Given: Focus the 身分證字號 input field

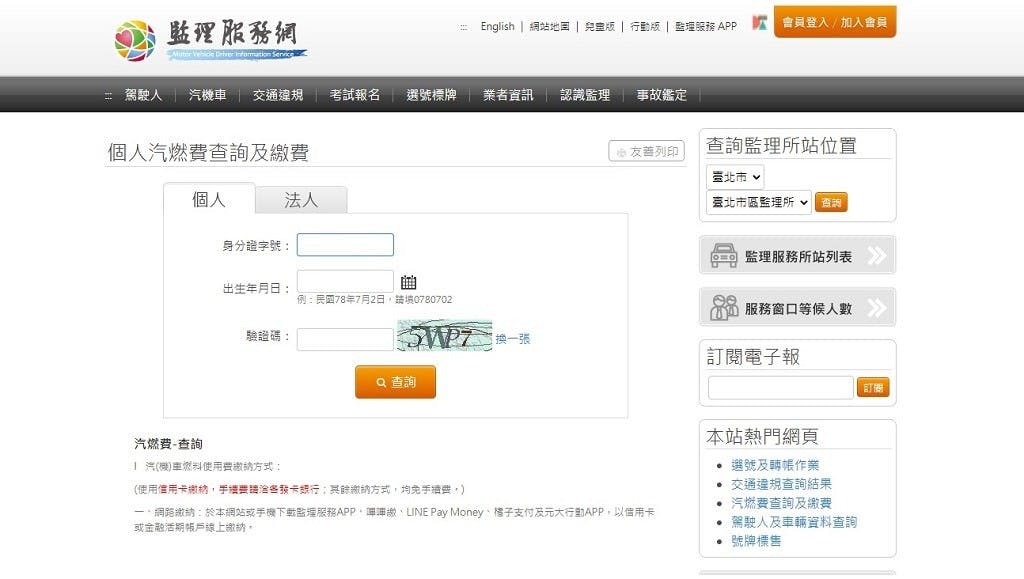Looking at the screenshot, I should [345, 245].
